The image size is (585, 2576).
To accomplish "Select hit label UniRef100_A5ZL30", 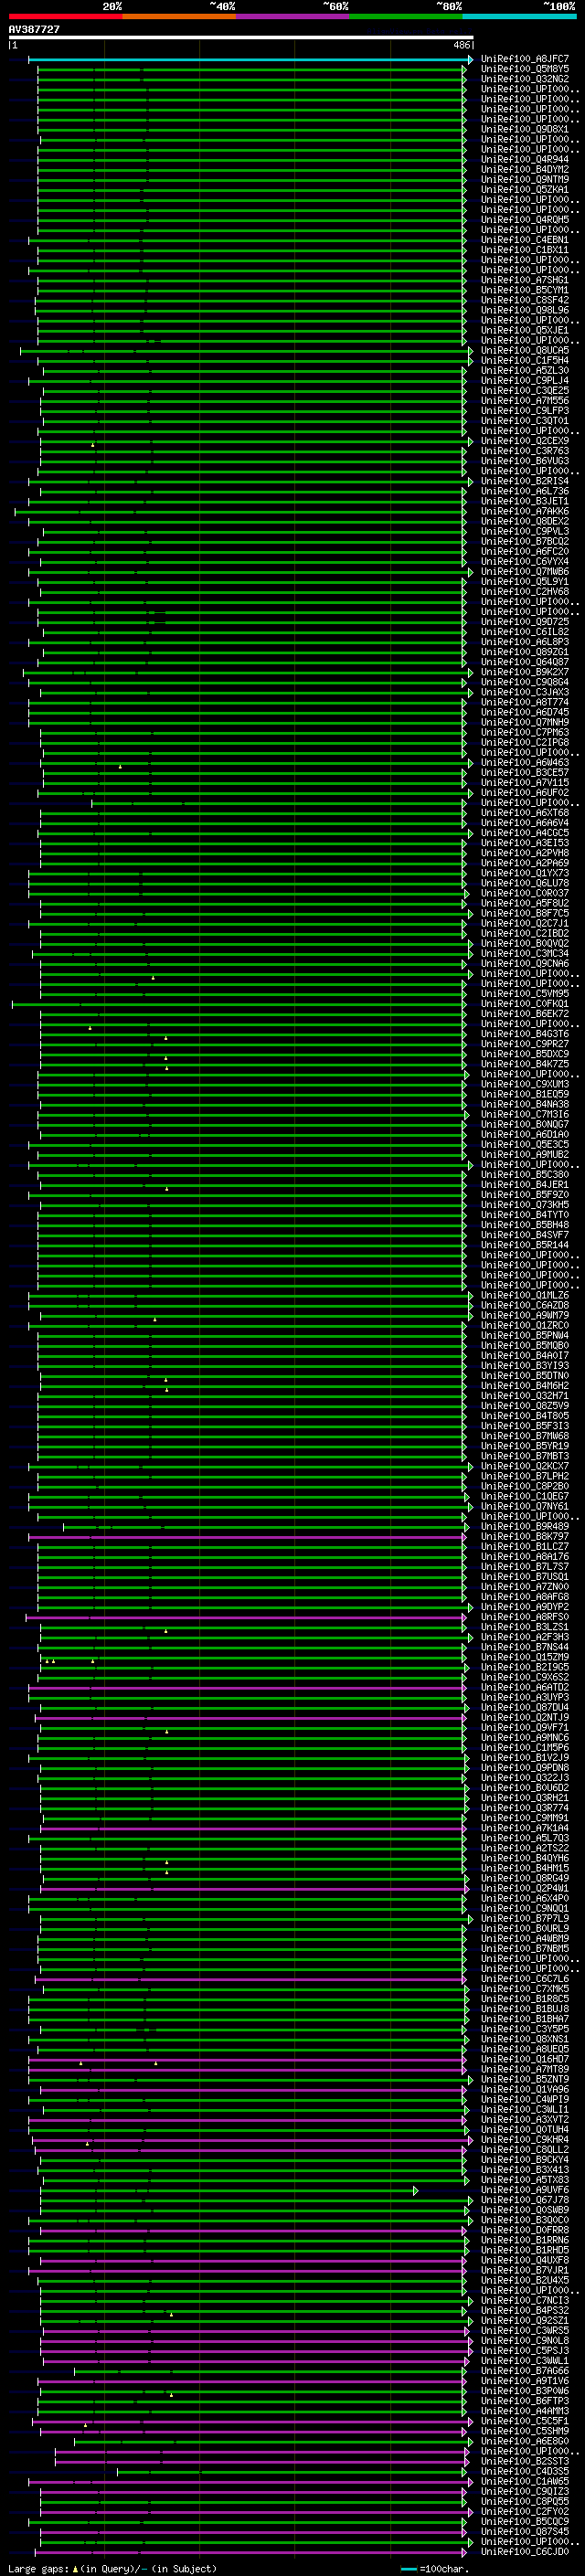I will click(x=525, y=370).
